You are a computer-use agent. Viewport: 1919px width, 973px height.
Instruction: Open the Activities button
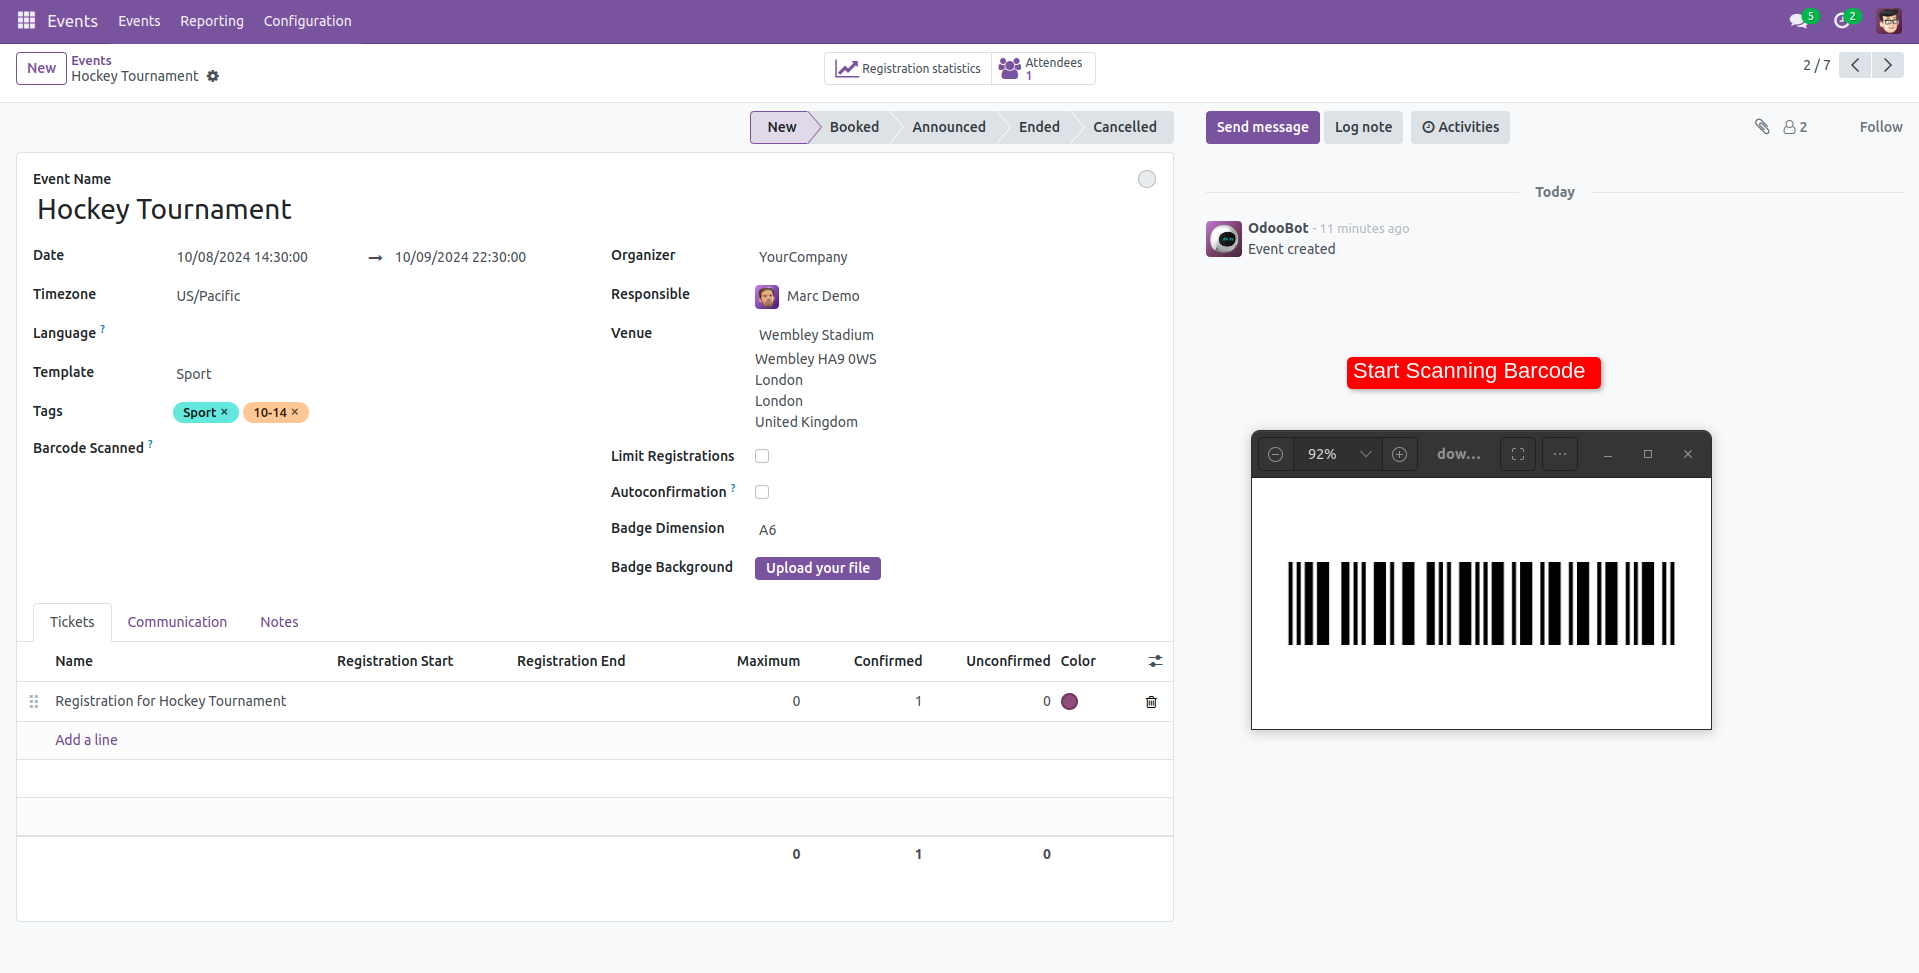click(x=1460, y=127)
